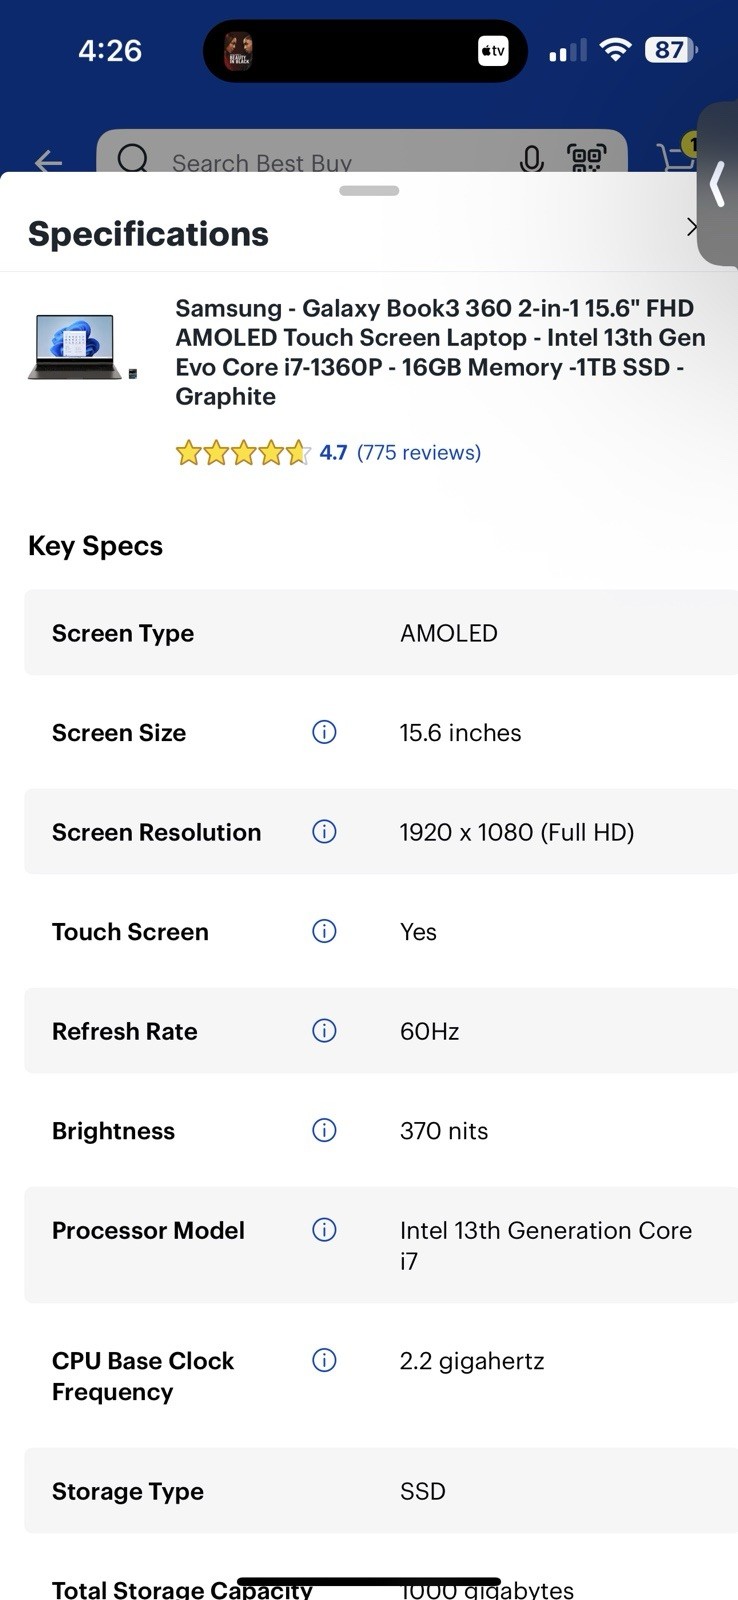
Task: Open the shopping cart
Action: coord(677,154)
